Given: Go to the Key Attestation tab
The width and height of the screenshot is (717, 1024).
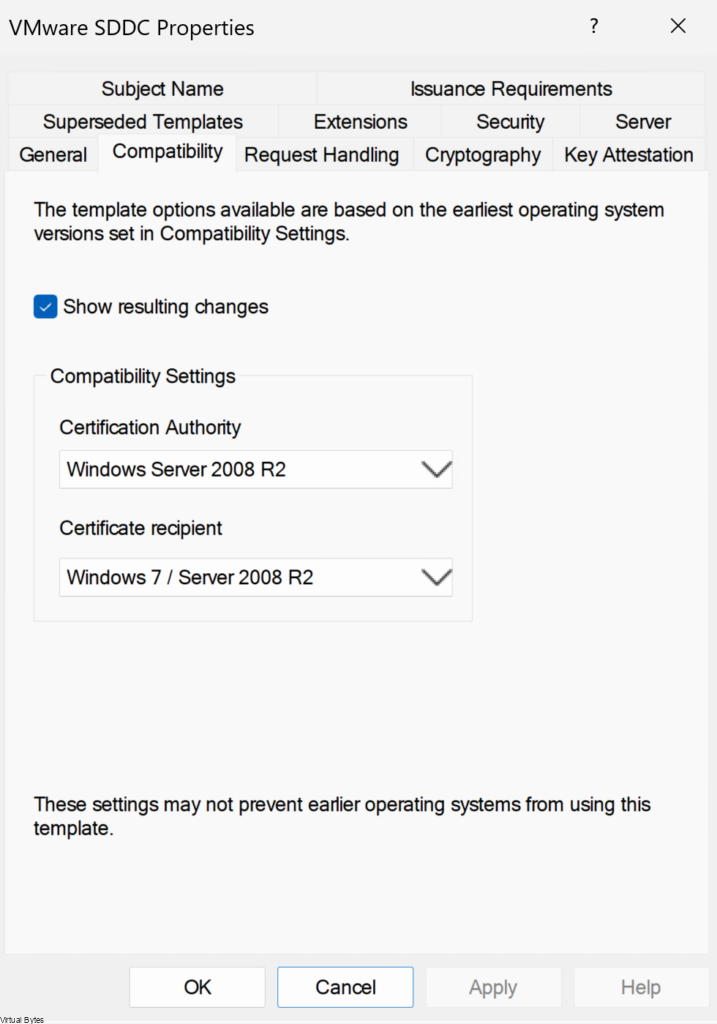Looking at the screenshot, I should click(628, 155).
